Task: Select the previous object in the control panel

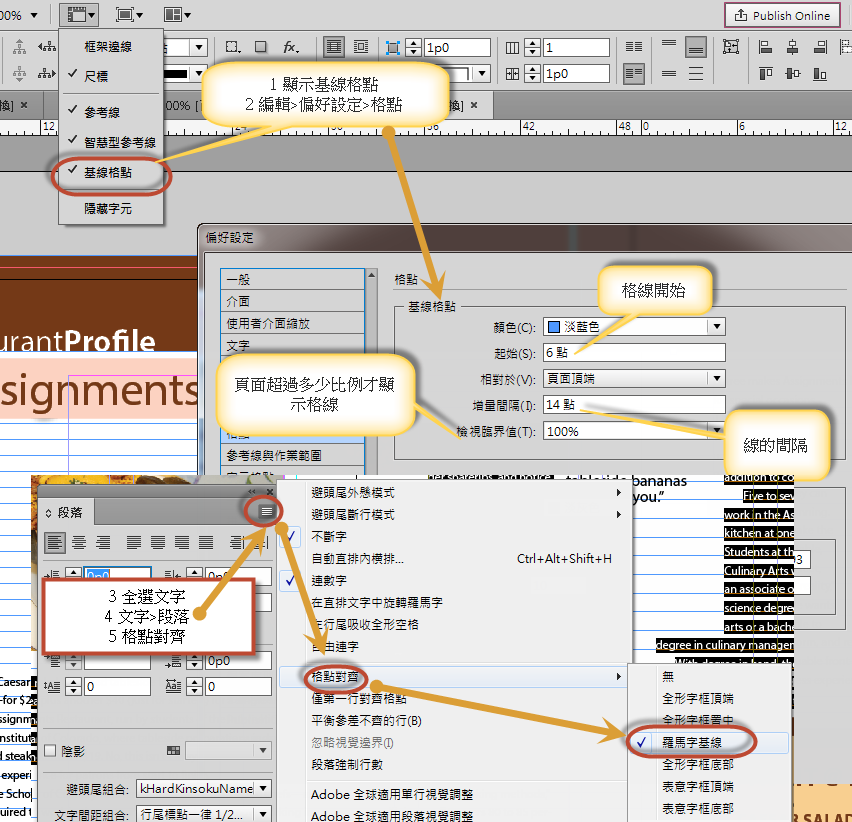Action: coord(46,47)
